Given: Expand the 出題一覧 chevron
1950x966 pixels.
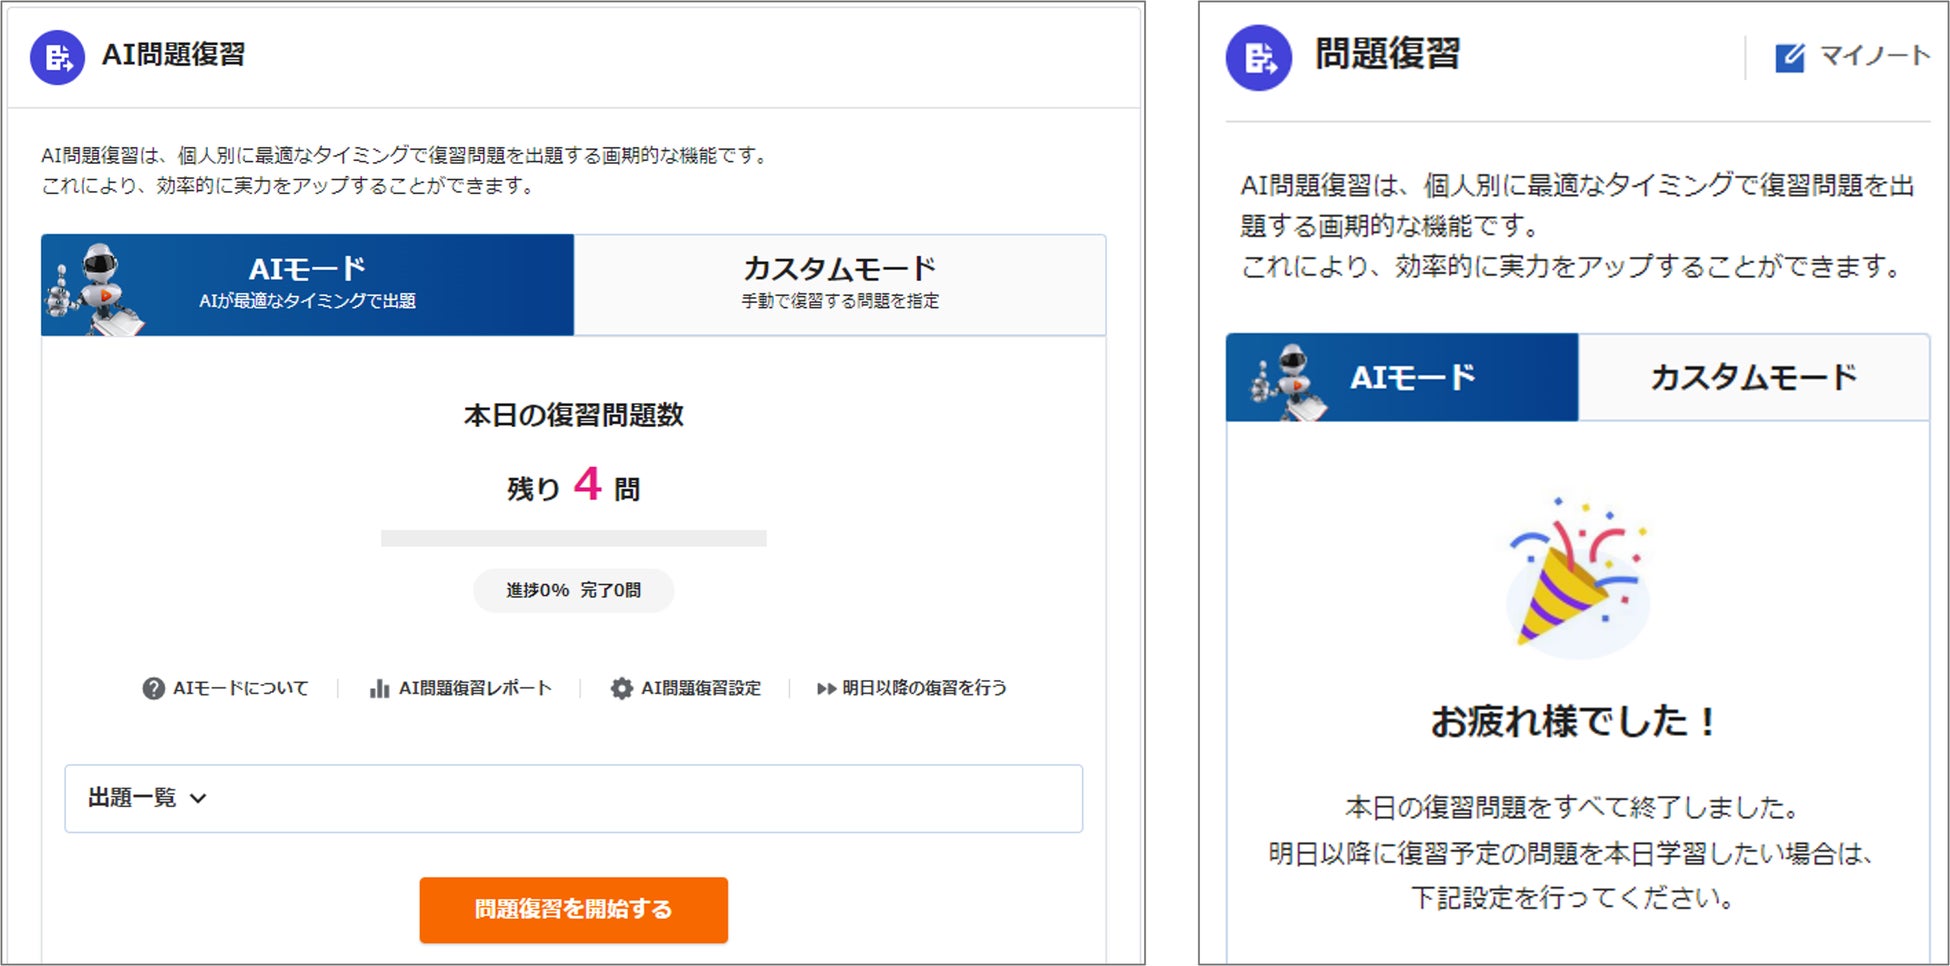Looking at the screenshot, I should pos(198,798).
